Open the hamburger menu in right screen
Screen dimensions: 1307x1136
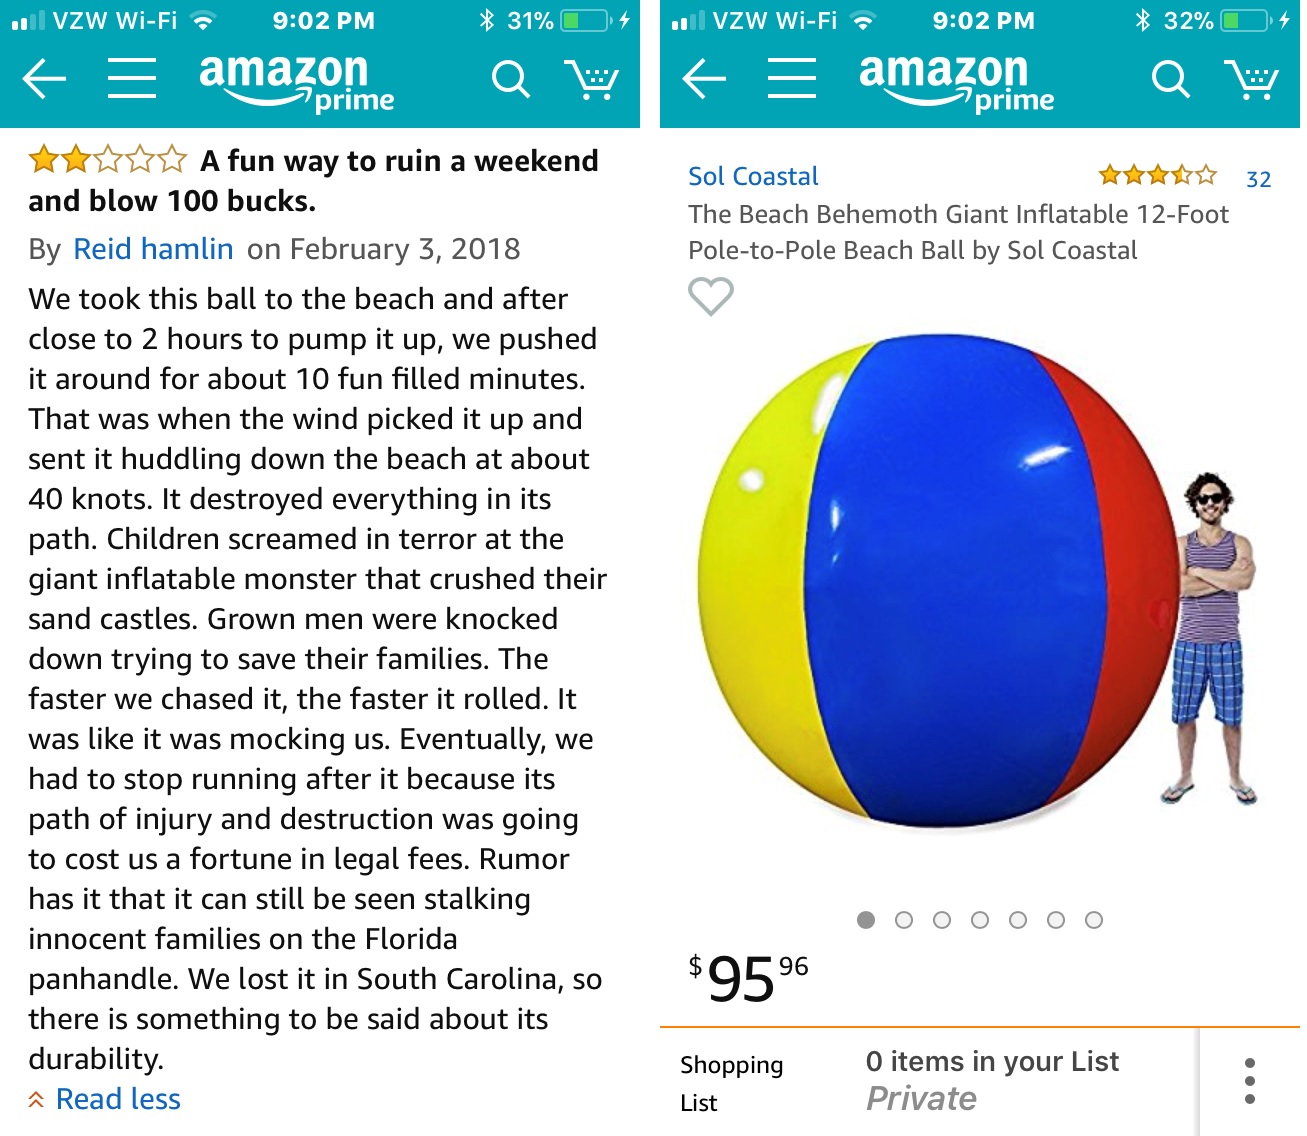[x=791, y=79]
